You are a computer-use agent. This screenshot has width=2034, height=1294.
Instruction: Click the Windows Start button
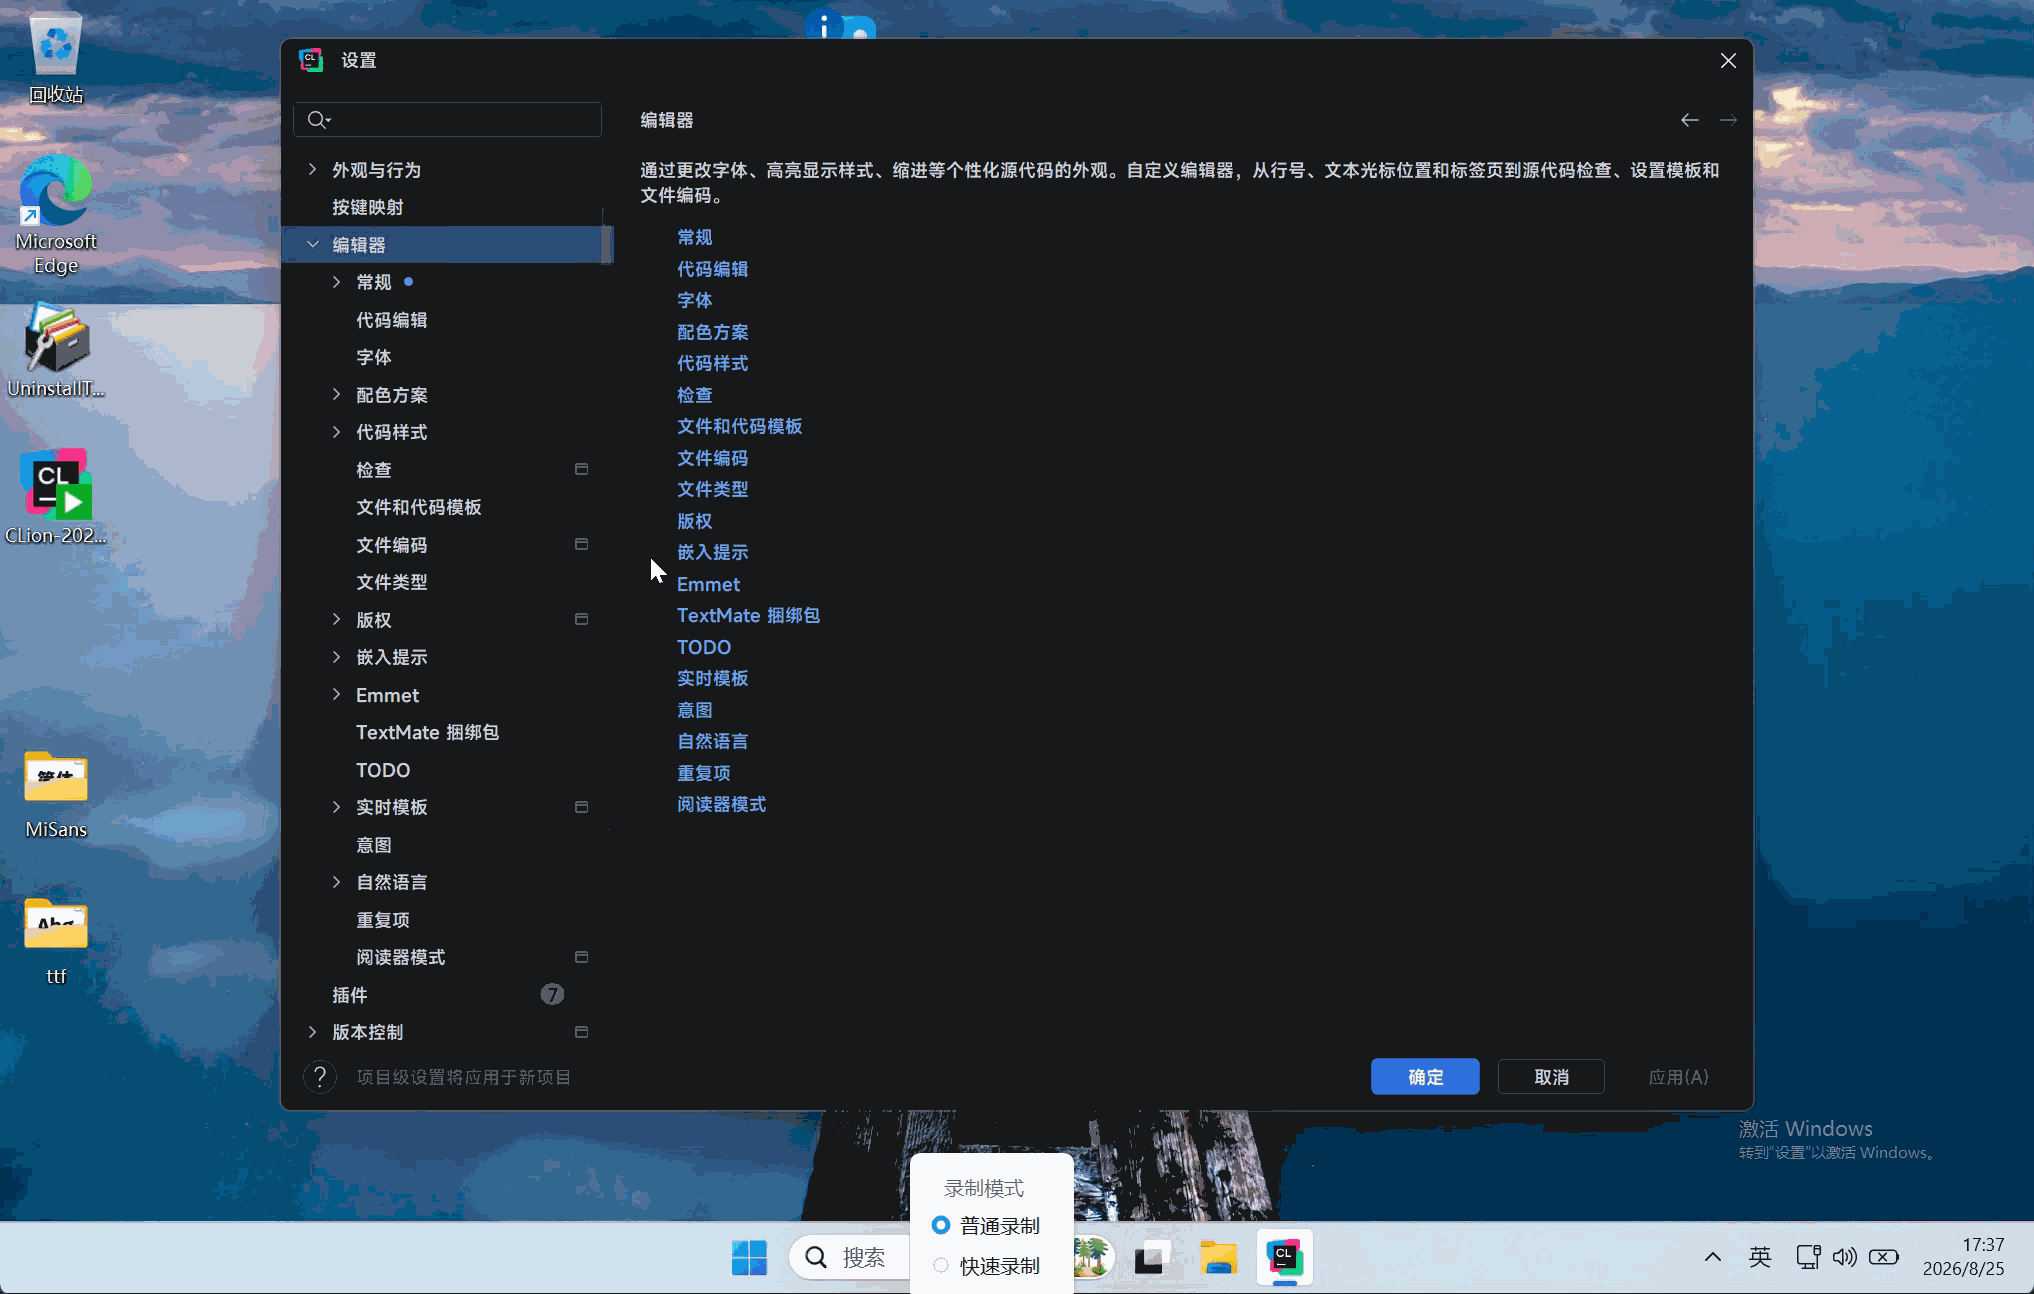[x=749, y=1257]
